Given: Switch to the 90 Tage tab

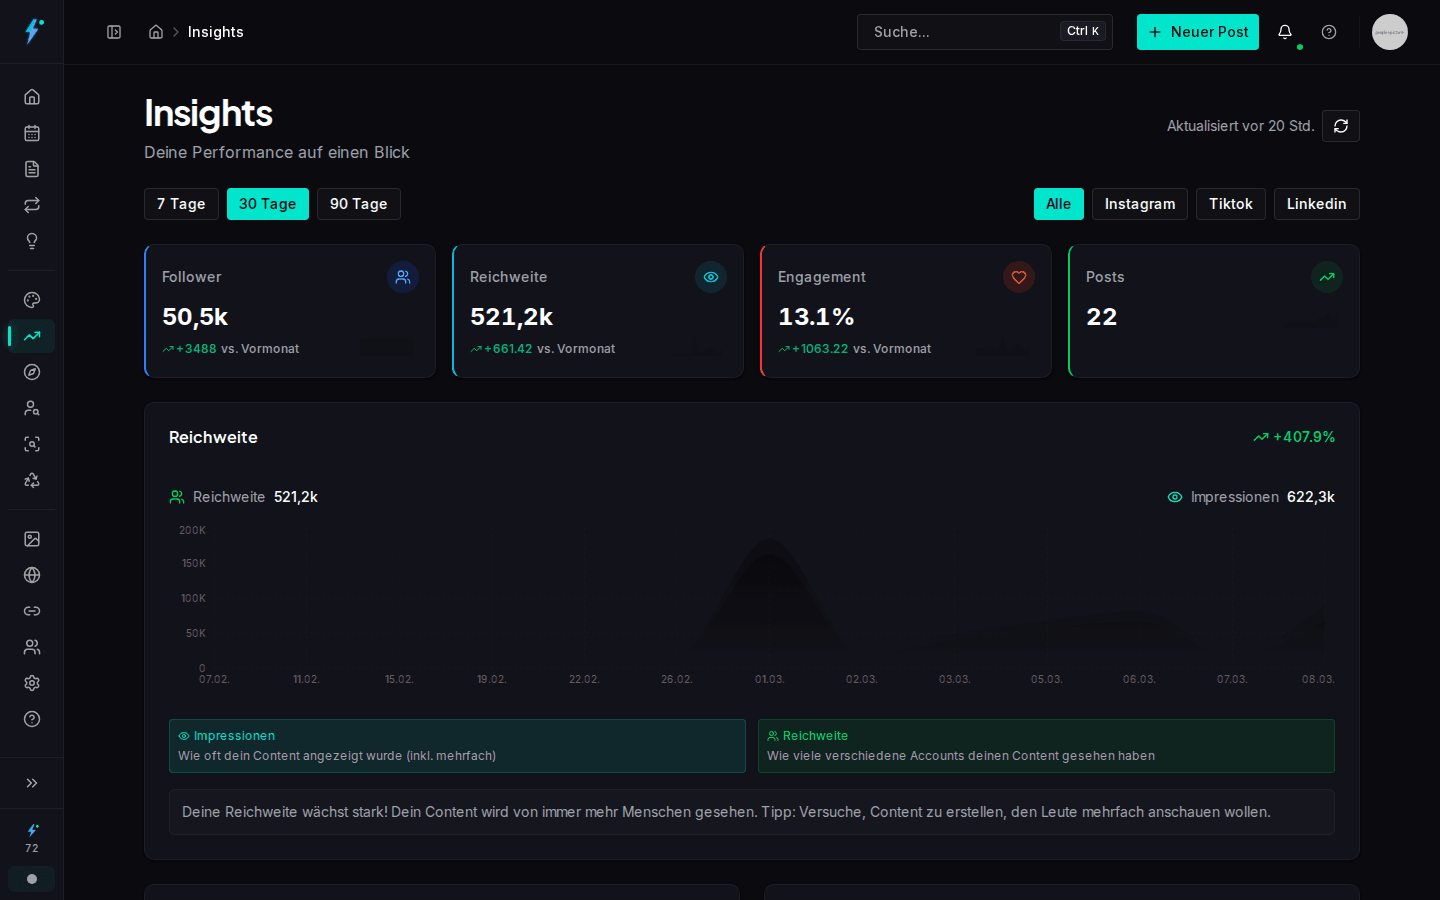Looking at the screenshot, I should (358, 204).
